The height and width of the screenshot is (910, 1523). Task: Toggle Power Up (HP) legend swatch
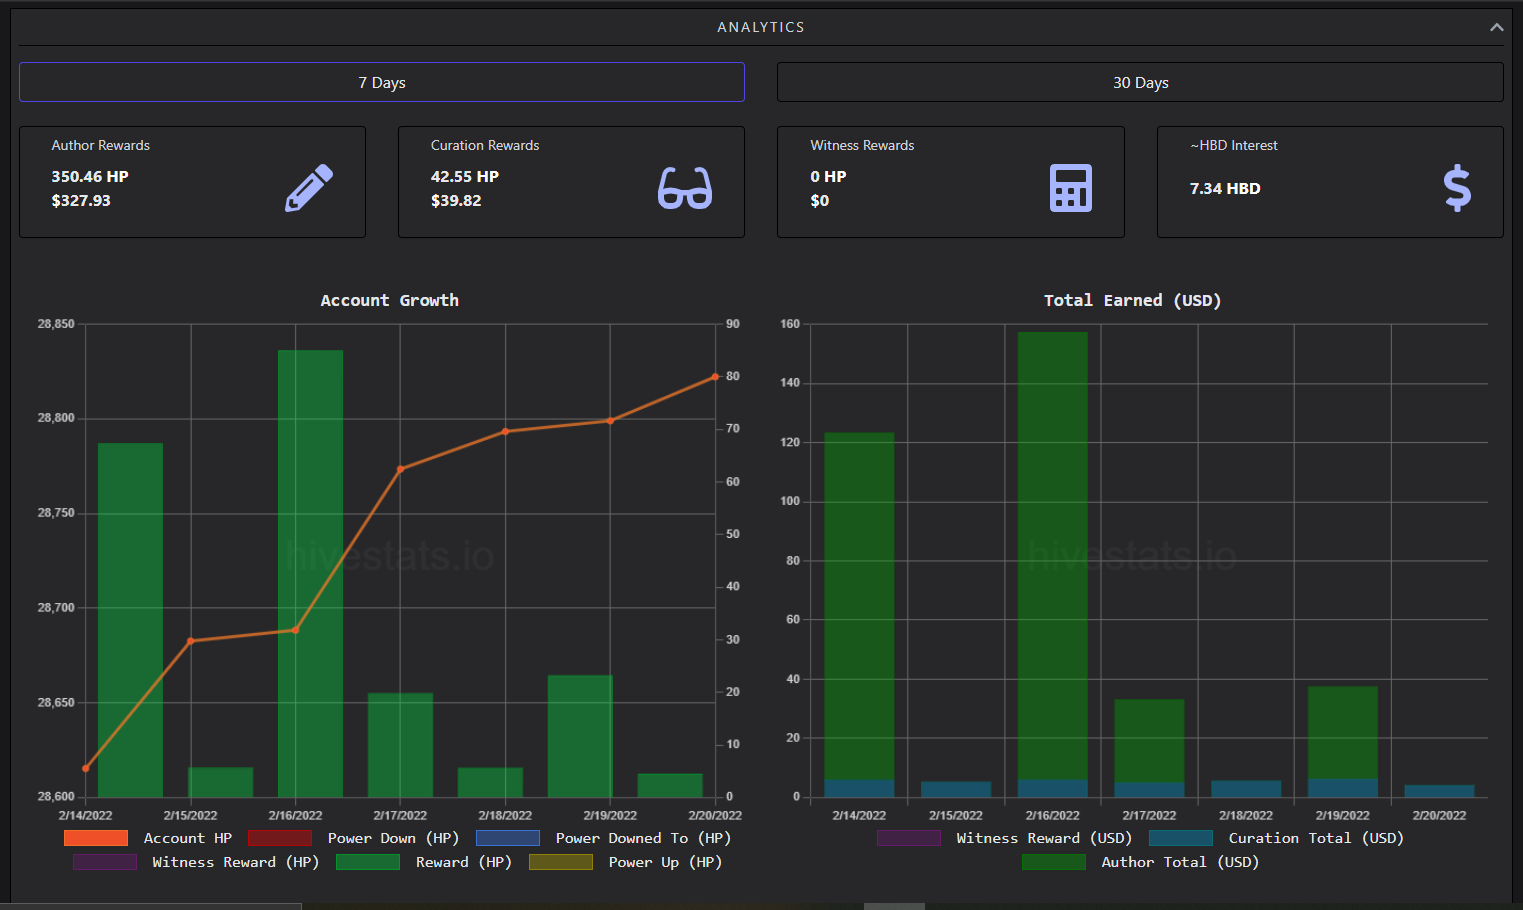tap(561, 862)
